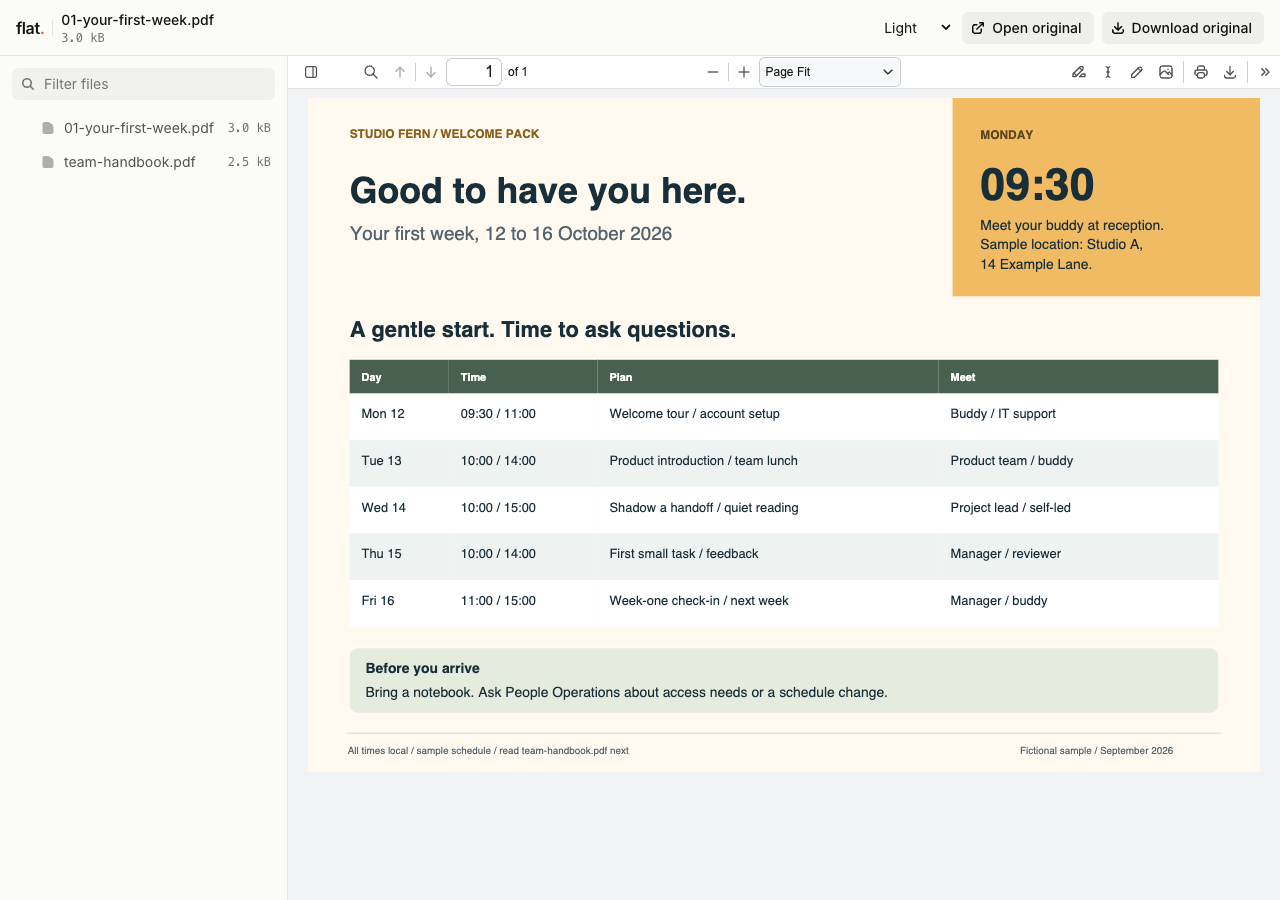The width and height of the screenshot is (1280, 900).
Task: Go to previous page arrow
Action: point(400,72)
